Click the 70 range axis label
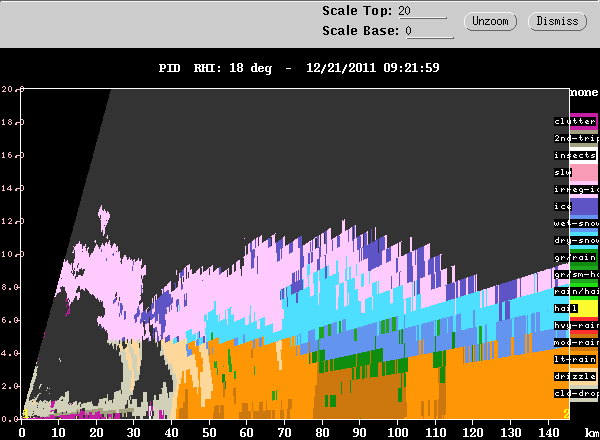The width and height of the screenshot is (600, 440). (284, 432)
